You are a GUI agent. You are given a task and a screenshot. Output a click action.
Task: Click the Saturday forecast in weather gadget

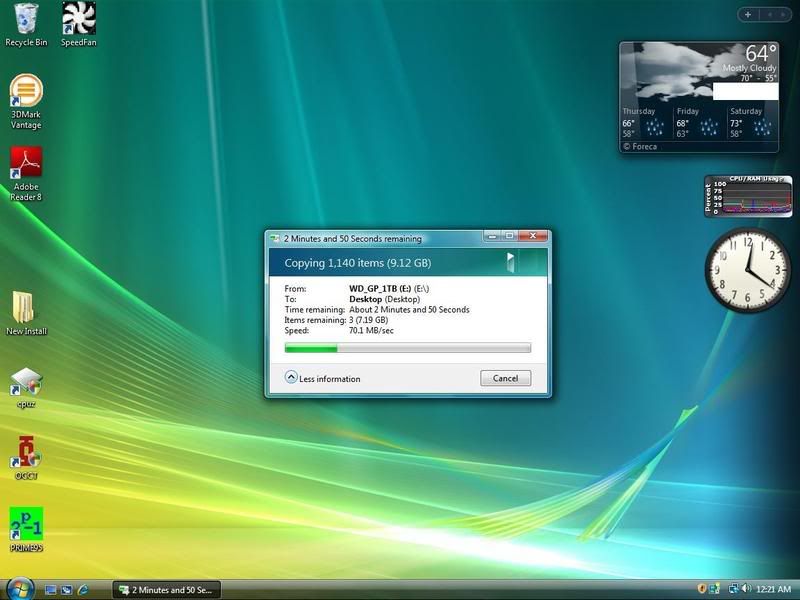click(x=751, y=122)
